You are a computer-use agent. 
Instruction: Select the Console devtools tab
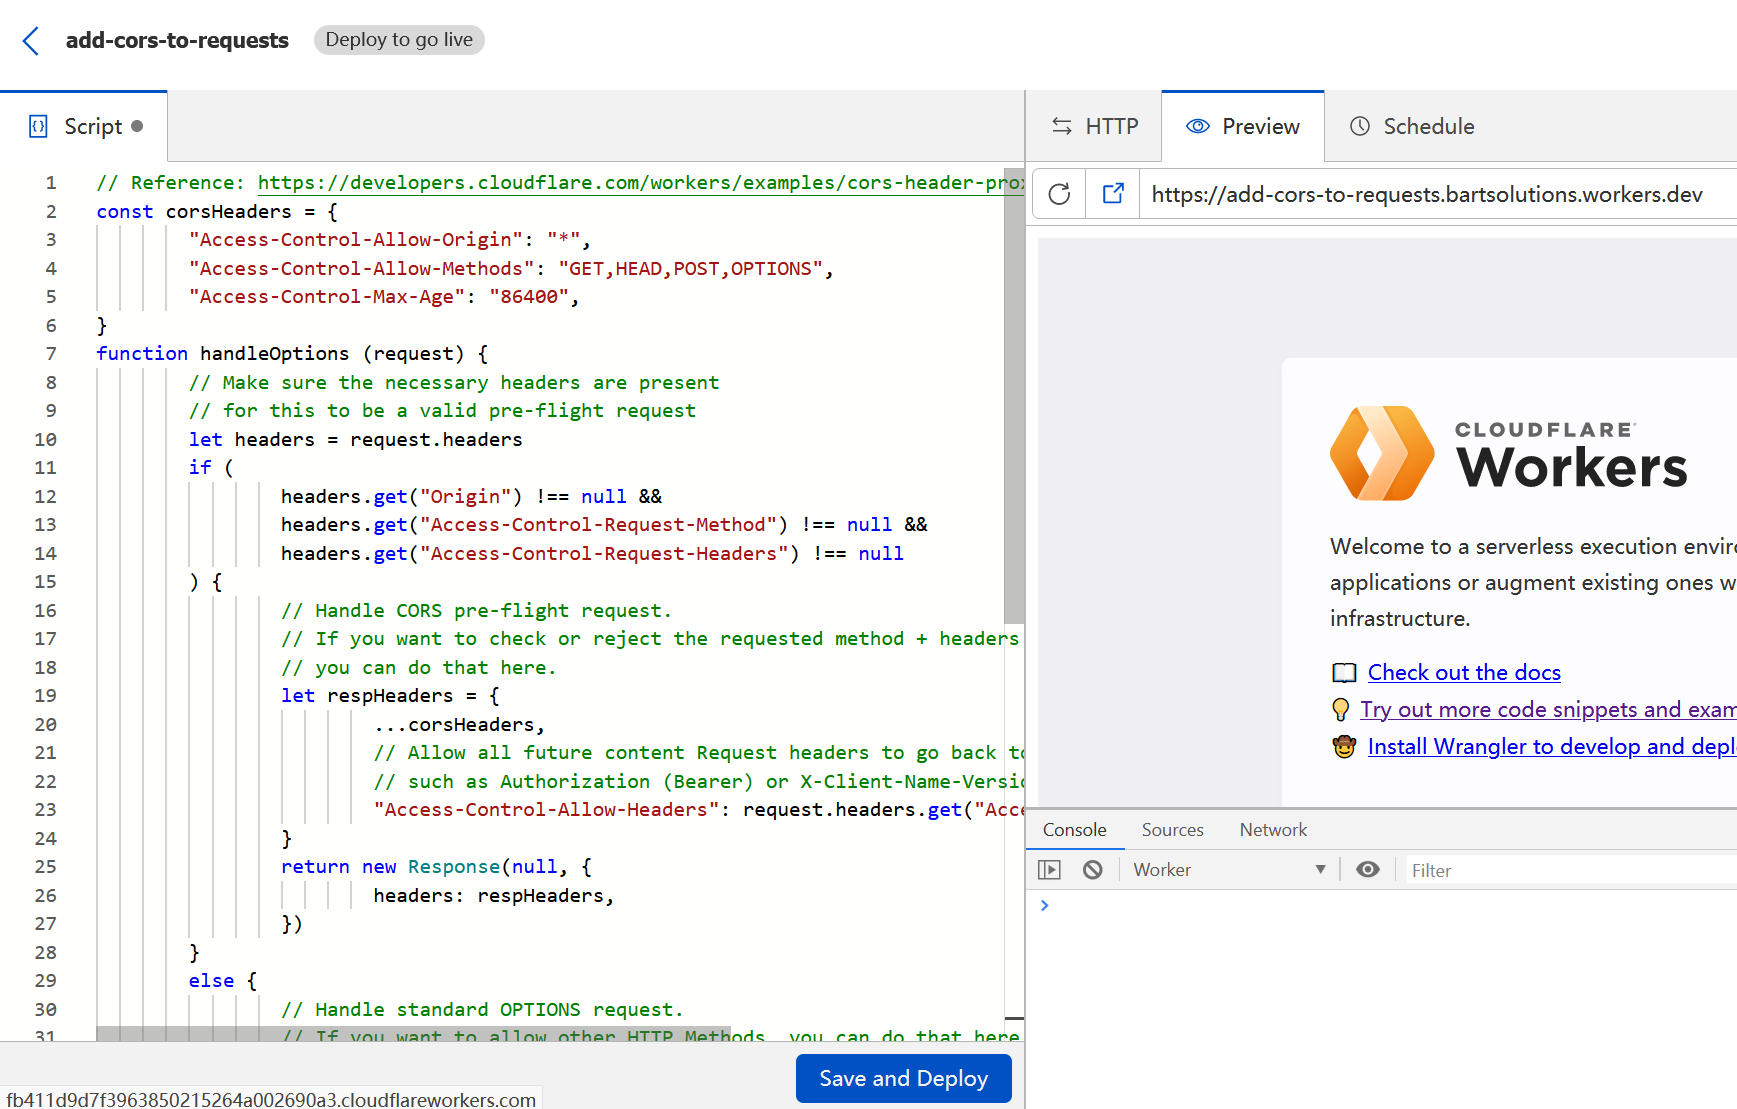click(x=1075, y=830)
